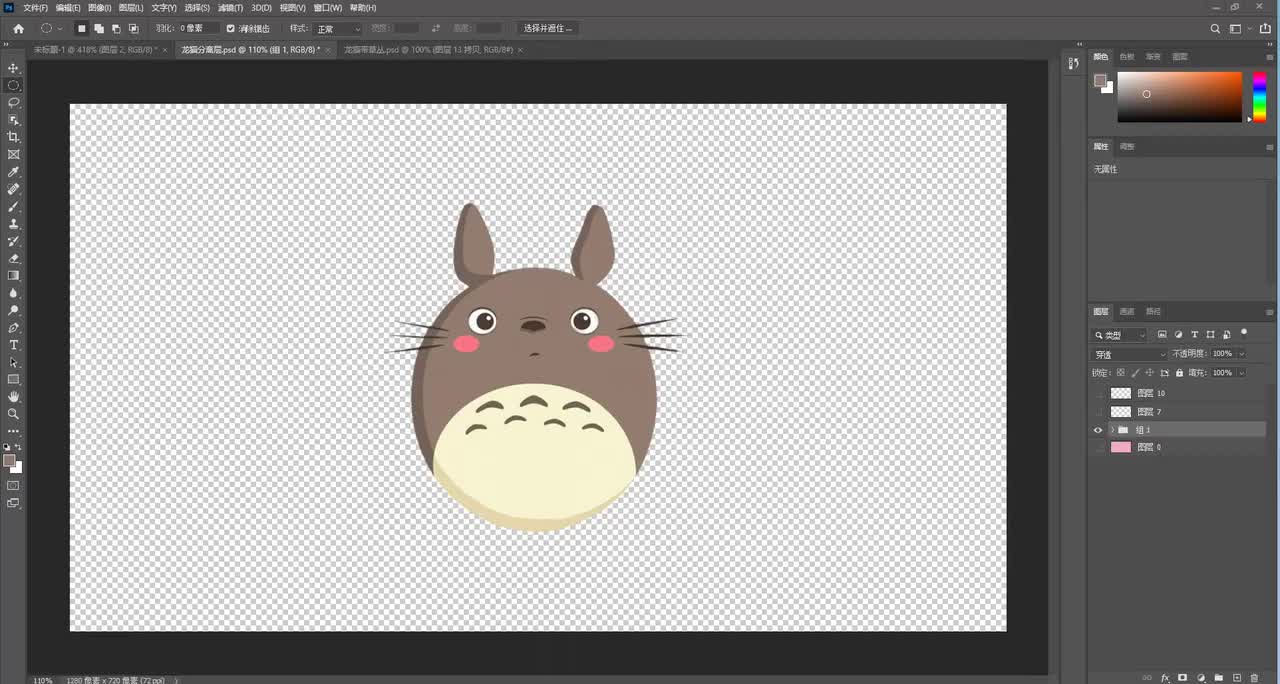The image size is (1280, 684).
Task: Select the Move tool
Action: (x=14, y=68)
